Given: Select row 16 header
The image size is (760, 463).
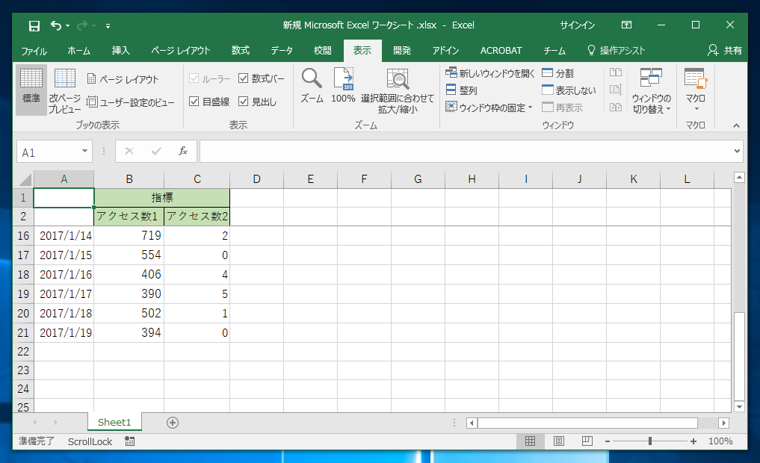Looking at the screenshot, I should tap(23, 236).
